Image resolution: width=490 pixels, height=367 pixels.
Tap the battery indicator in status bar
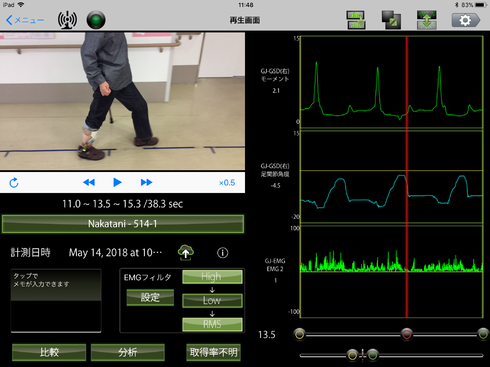481,5
